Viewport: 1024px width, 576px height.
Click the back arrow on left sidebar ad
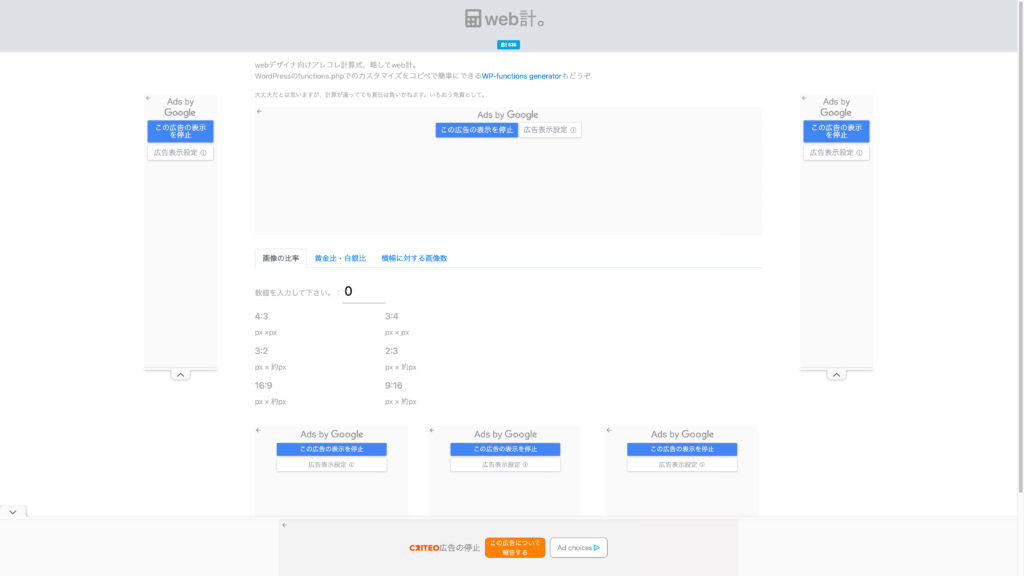pos(148,99)
